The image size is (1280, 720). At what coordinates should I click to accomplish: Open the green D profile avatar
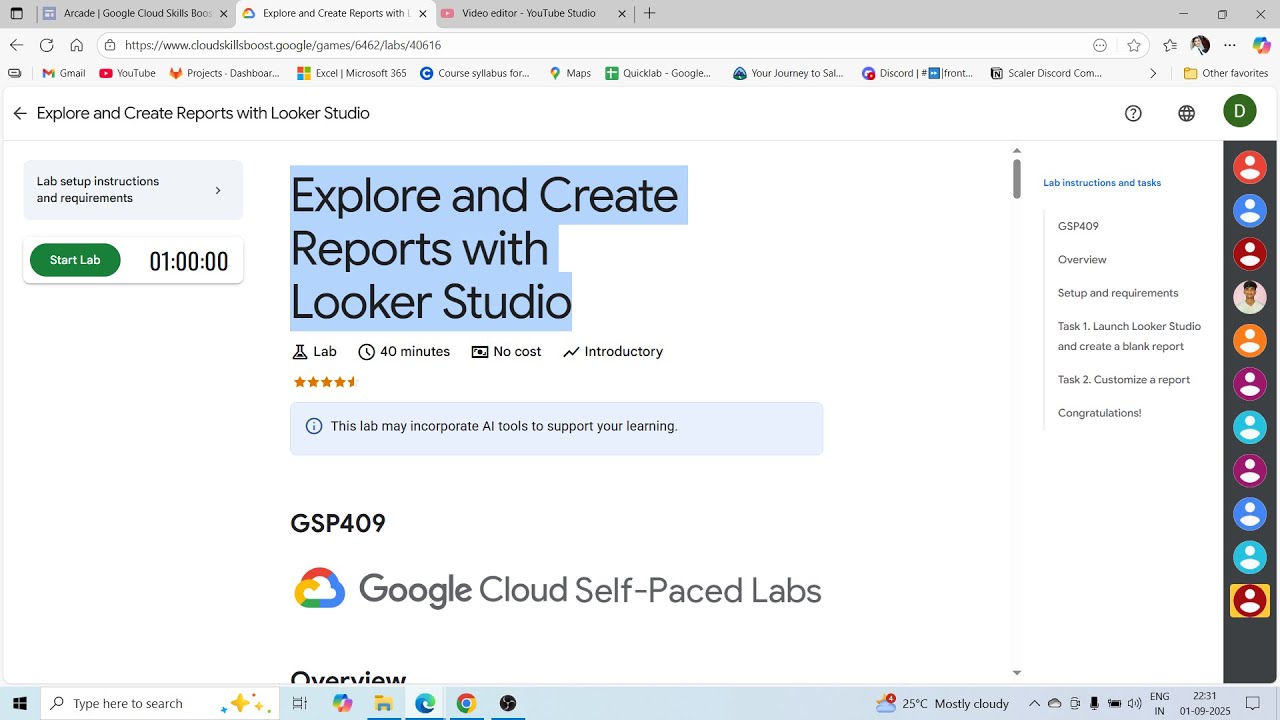click(1240, 111)
